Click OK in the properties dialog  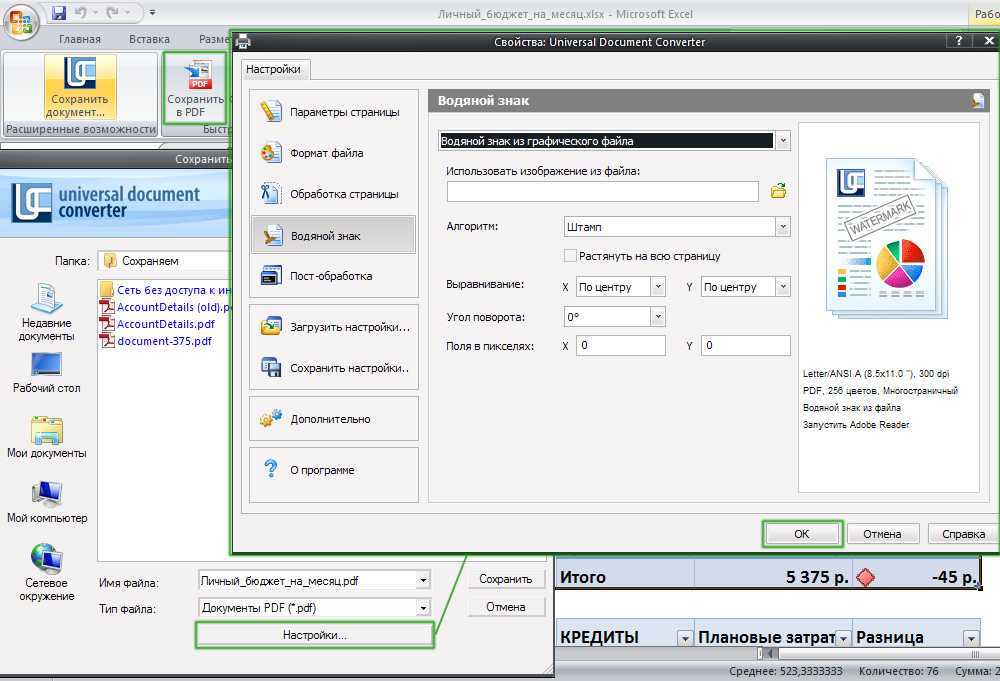[802, 534]
